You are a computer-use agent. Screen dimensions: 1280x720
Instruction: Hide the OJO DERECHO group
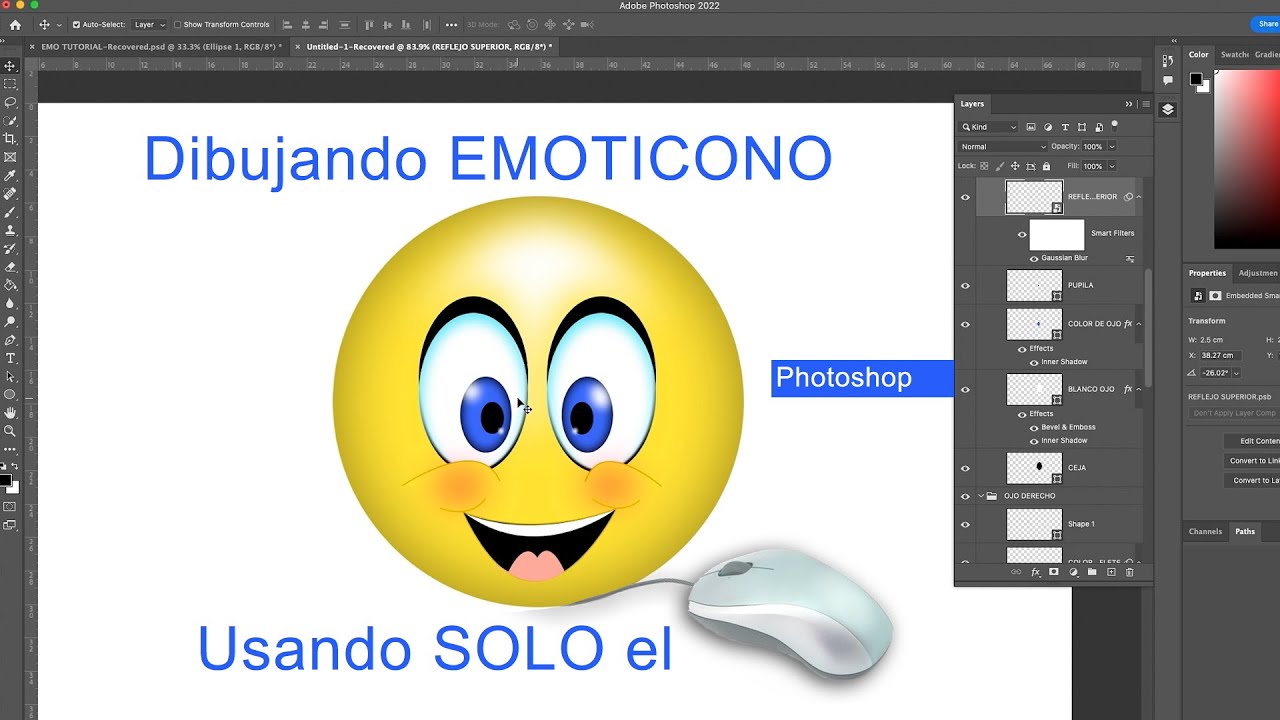965,496
